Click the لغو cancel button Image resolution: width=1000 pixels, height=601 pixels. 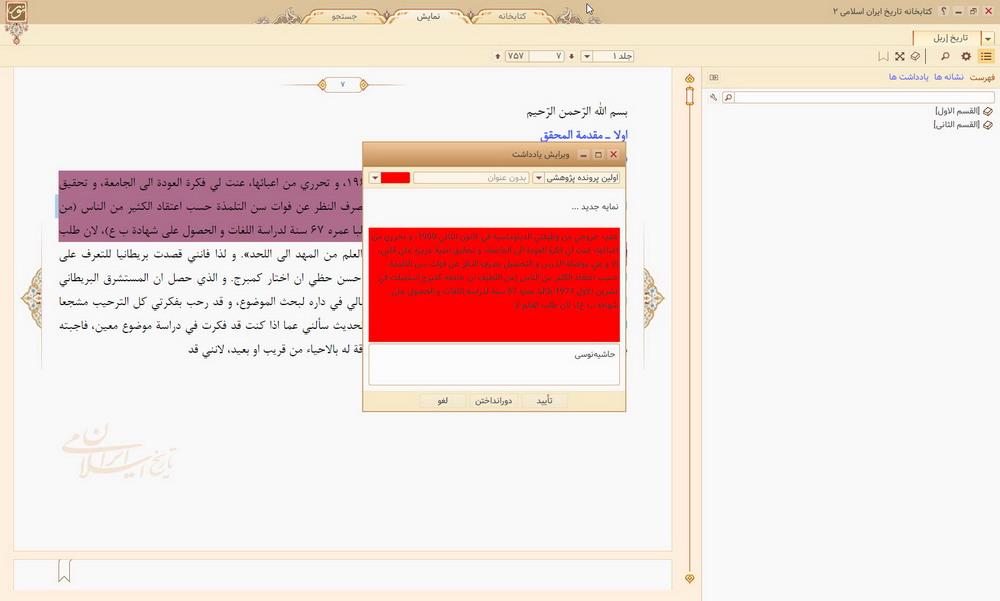(443, 401)
